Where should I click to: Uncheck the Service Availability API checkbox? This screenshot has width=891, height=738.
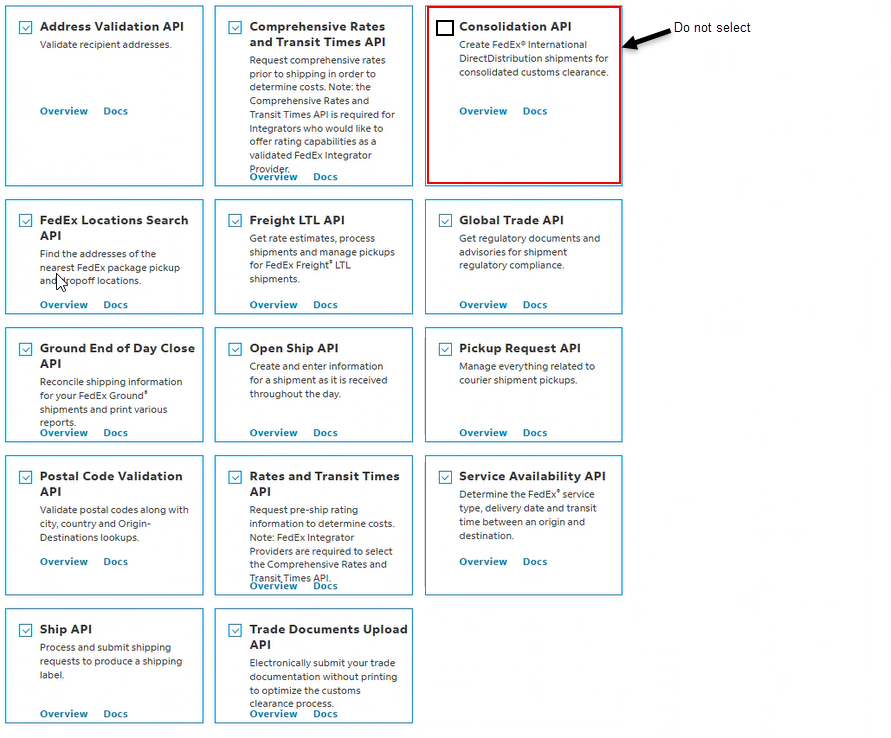(x=445, y=477)
